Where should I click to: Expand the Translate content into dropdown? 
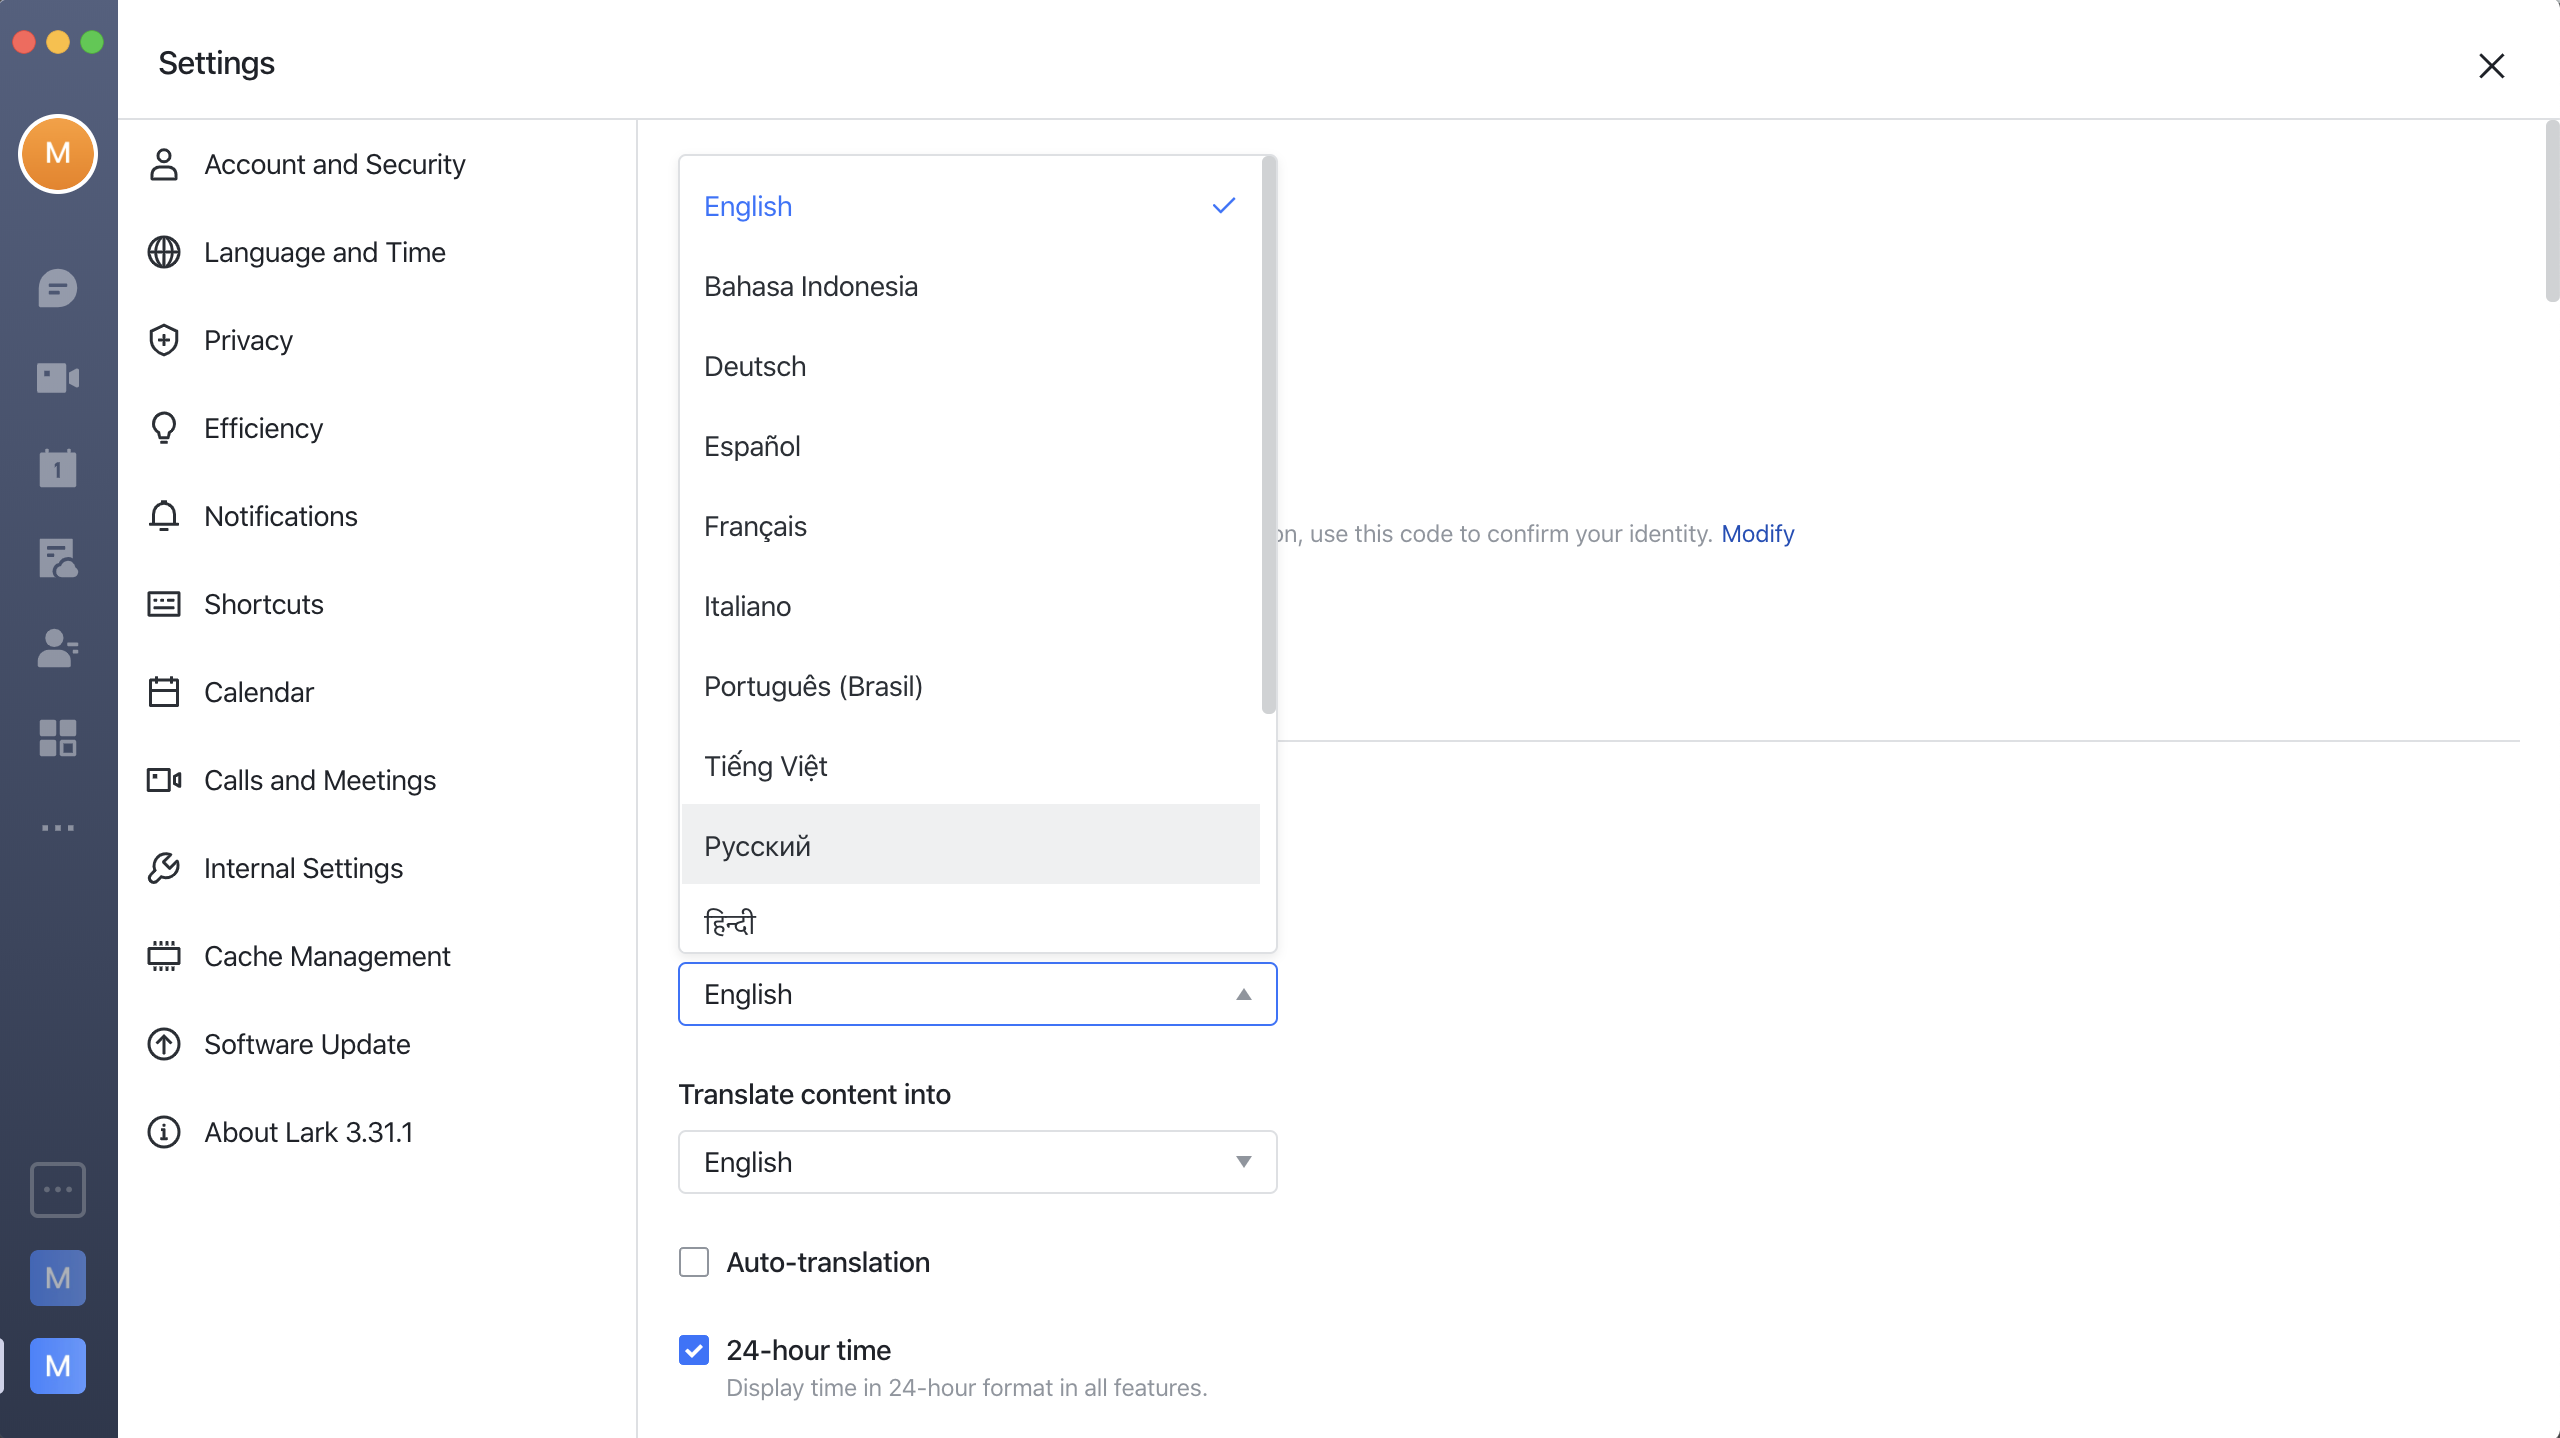[x=977, y=1162]
